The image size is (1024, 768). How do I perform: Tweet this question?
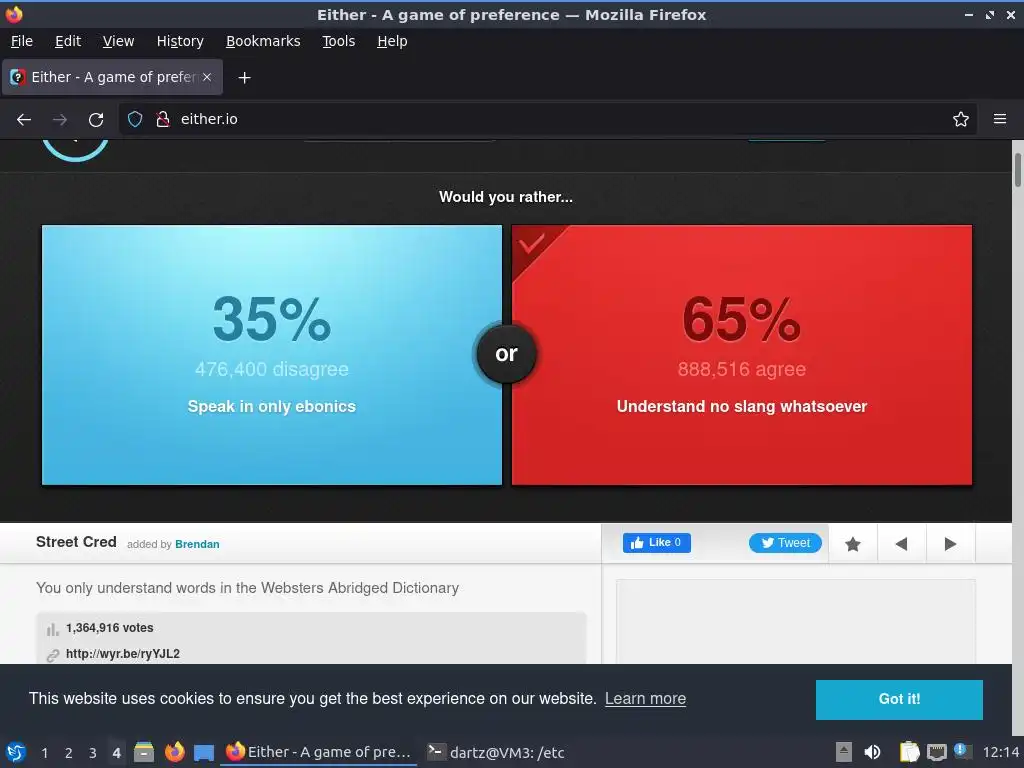coord(785,543)
